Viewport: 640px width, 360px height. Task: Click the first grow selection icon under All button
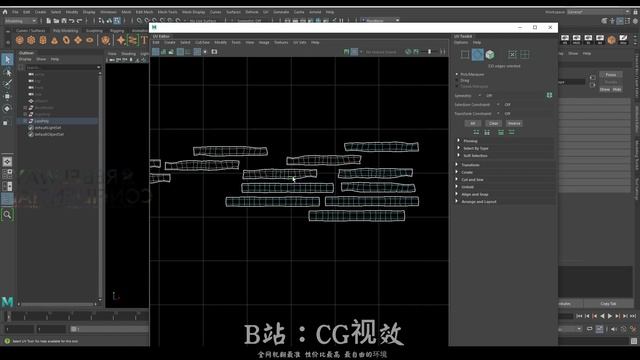(476, 132)
